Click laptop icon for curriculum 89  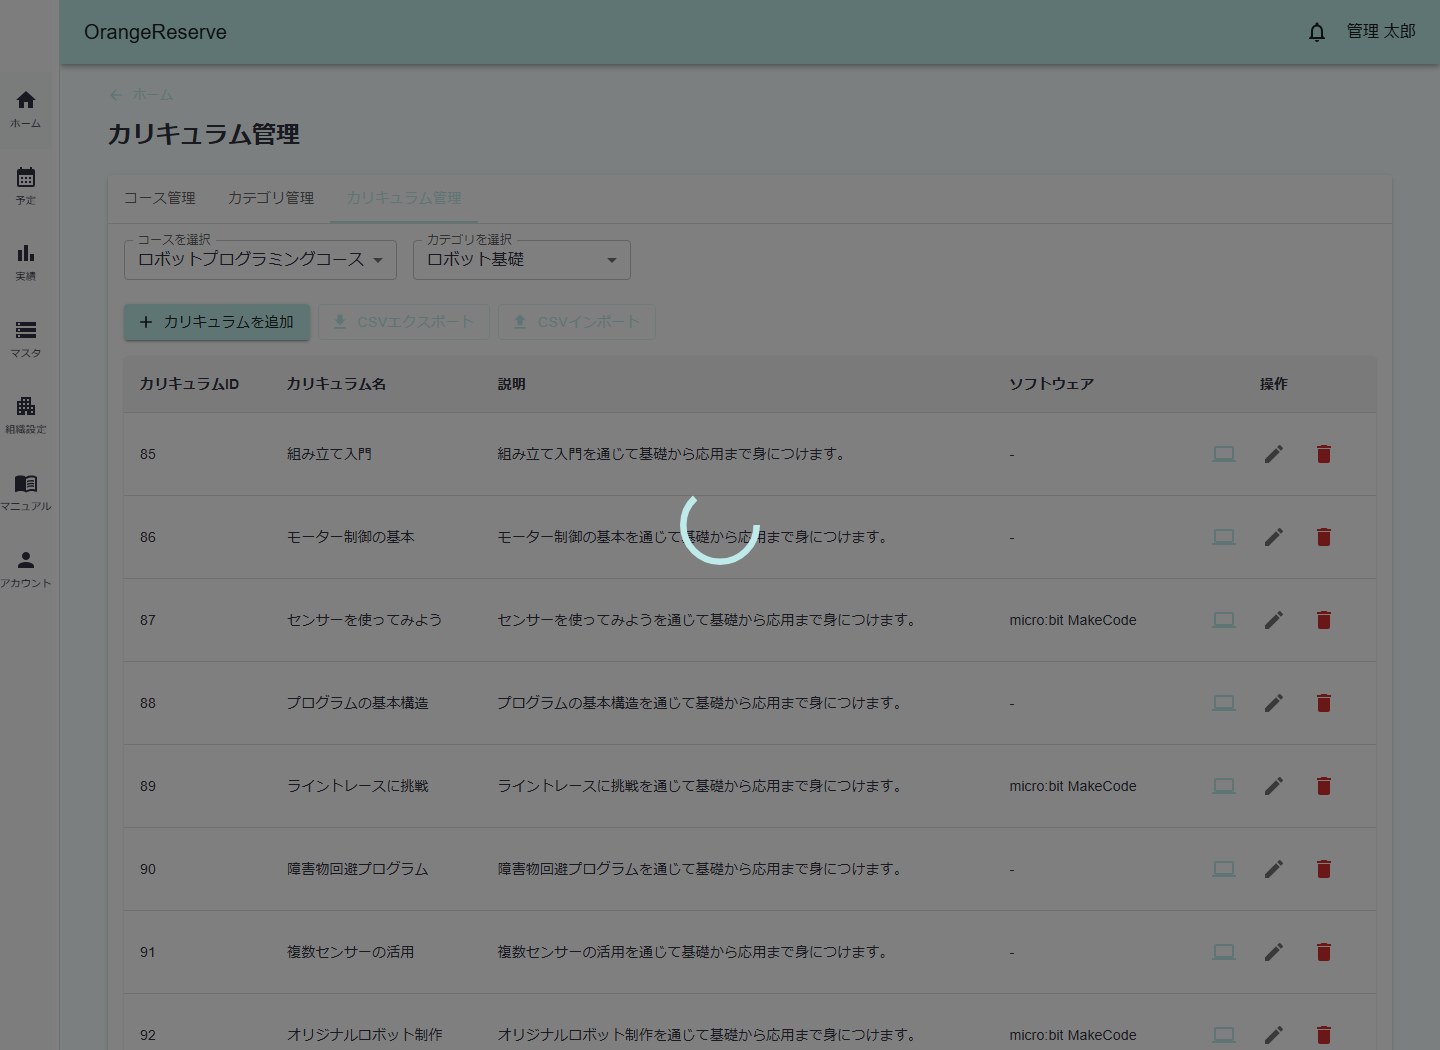[1223, 786]
